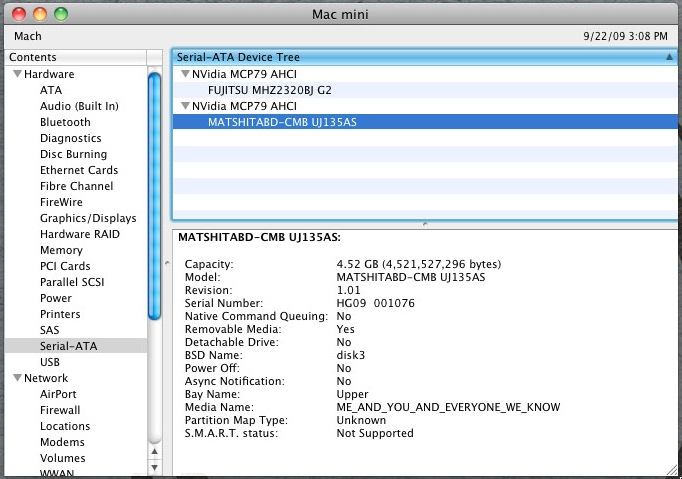Screen dimensions: 682x479
Task: Click the window resize grip corner
Action: pos(672,470)
